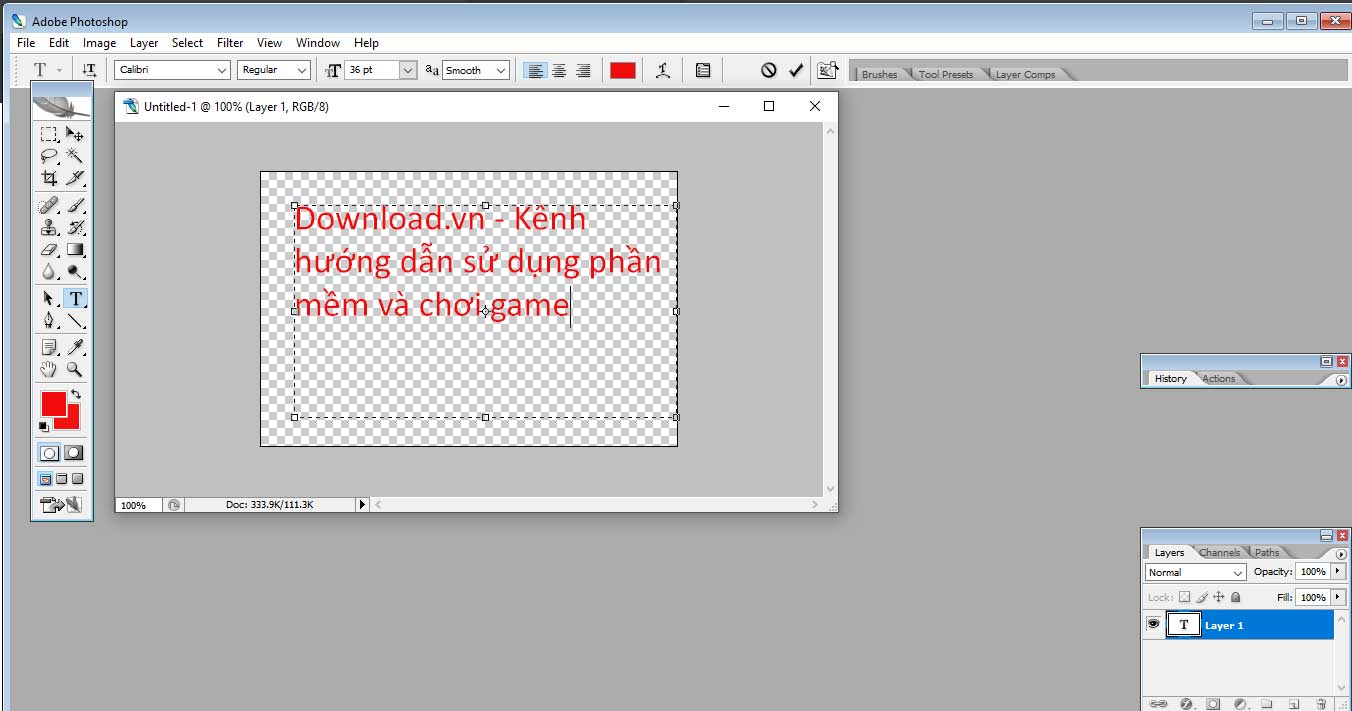Reset default foreground and background colors
This screenshot has height=711, width=1352.
click(x=44, y=427)
